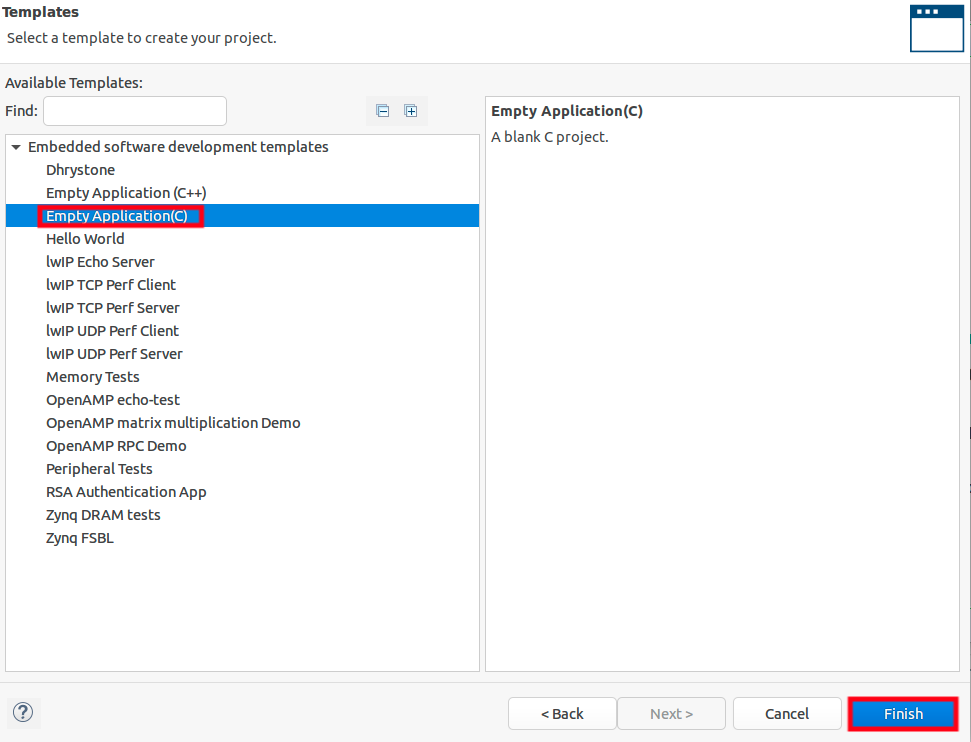This screenshot has width=971, height=742.
Task: Click the Expand All icon
Action: coord(411,111)
